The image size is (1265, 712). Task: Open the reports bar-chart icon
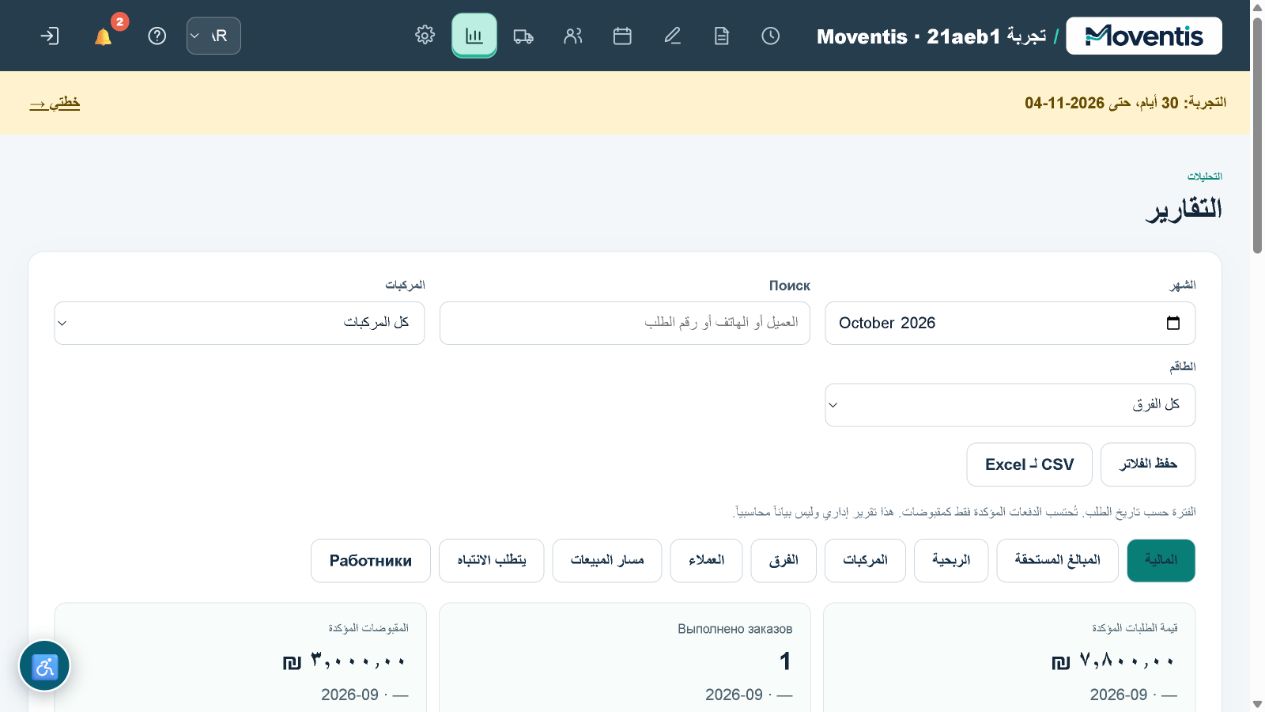474,36
